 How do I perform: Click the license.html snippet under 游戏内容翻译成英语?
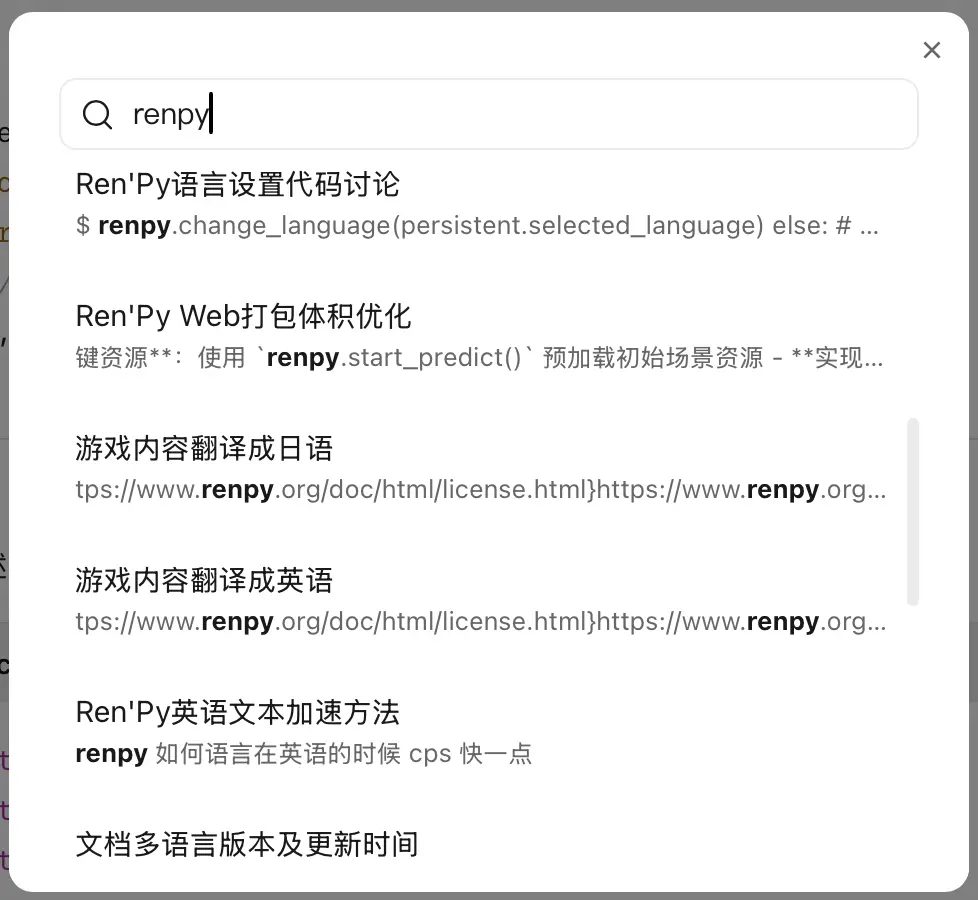(480, 622)
